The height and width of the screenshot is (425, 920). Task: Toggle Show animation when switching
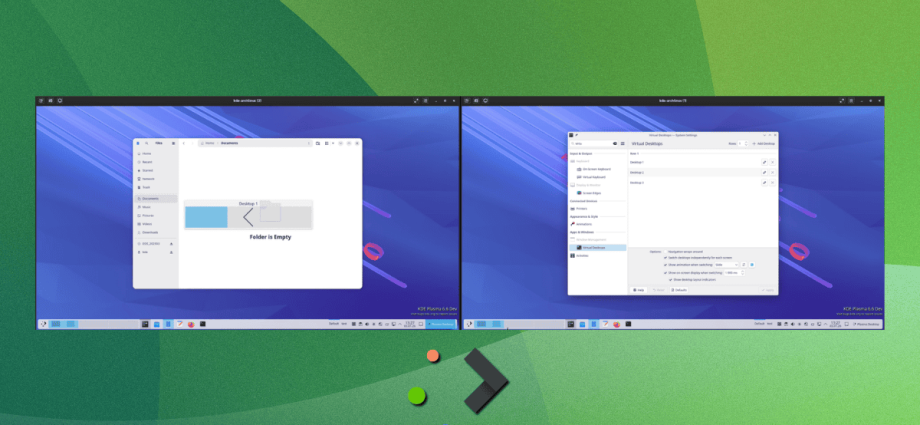665,265
